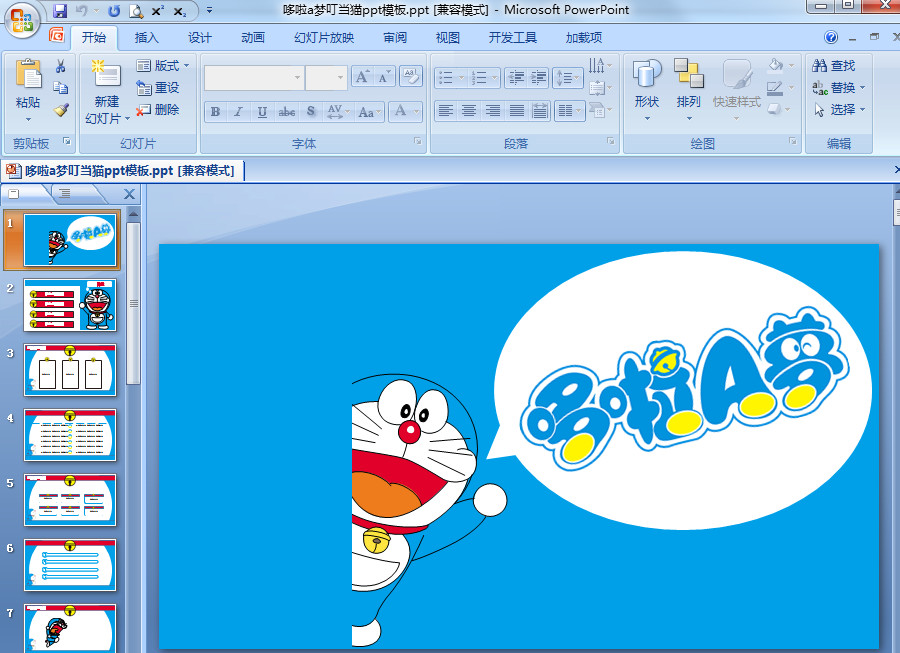
Task: Click the Format Painter brush icon
Action: (x=60, y=110)
